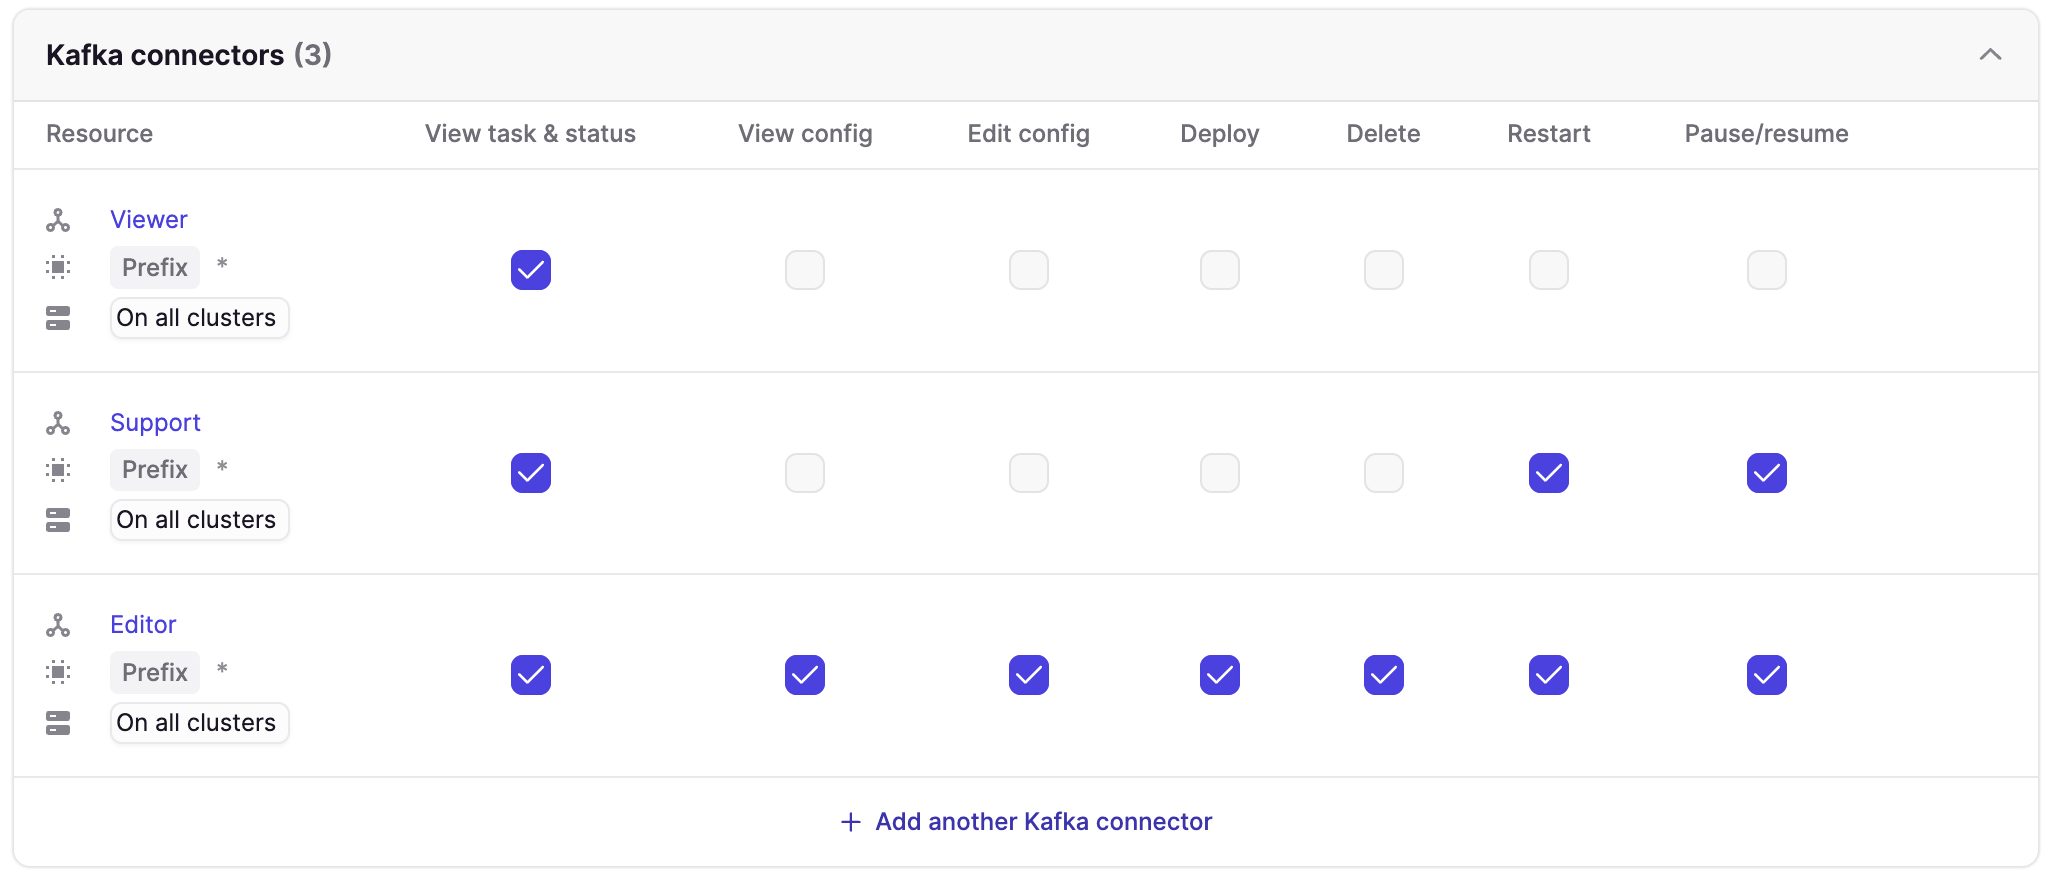
Task: Open On all clusters selector for Support
Action: tap(199, 520)
